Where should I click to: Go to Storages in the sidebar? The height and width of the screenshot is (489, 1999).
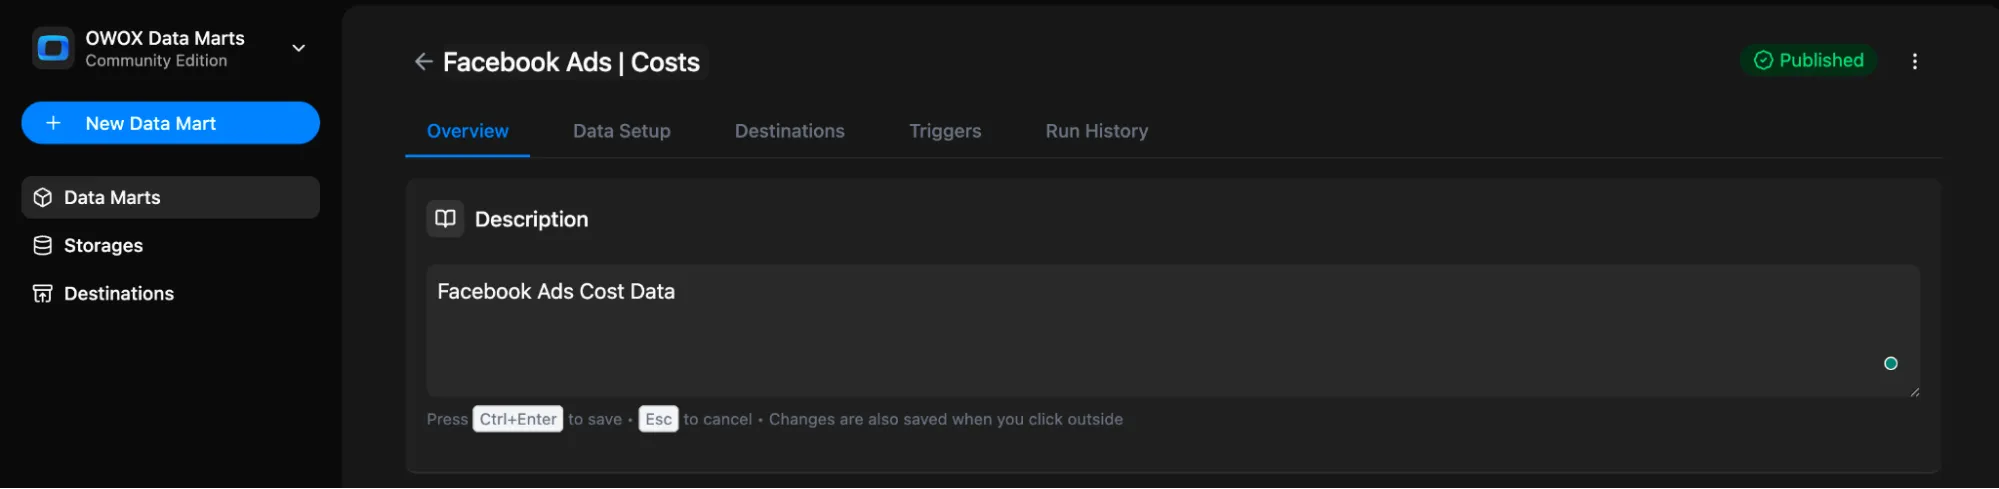103,246
